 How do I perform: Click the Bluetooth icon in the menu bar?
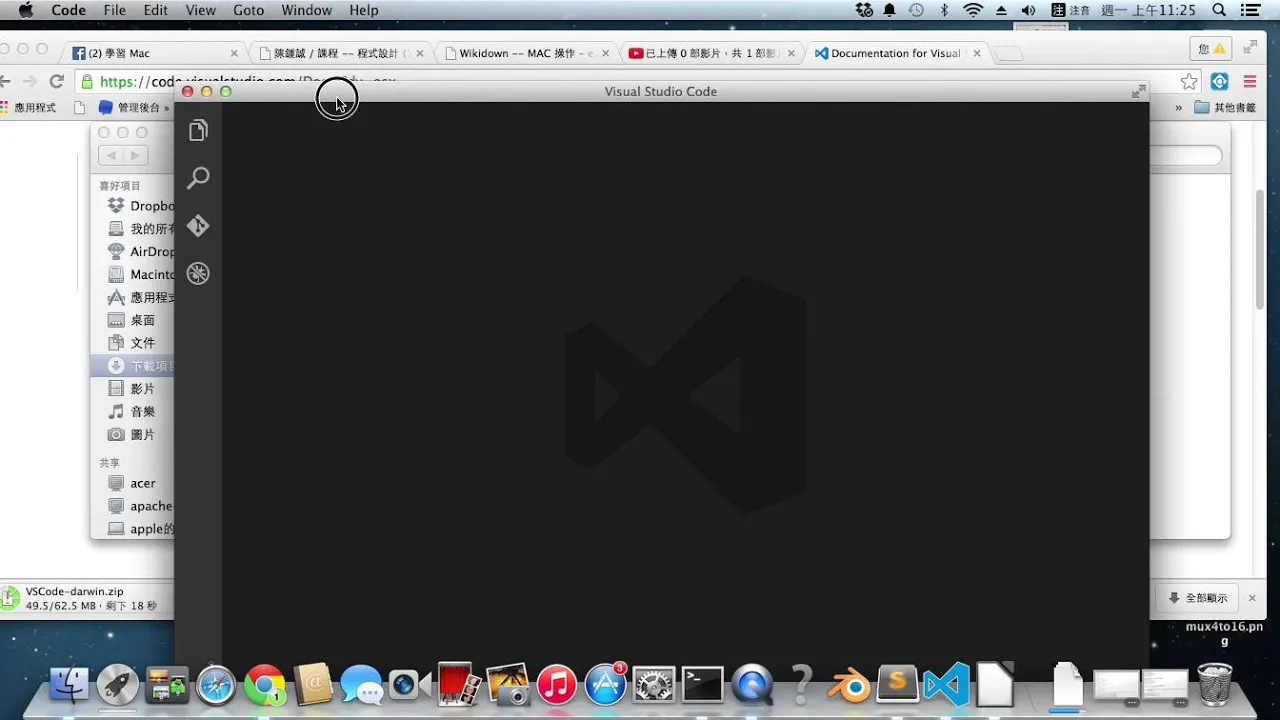coord(944,10)
